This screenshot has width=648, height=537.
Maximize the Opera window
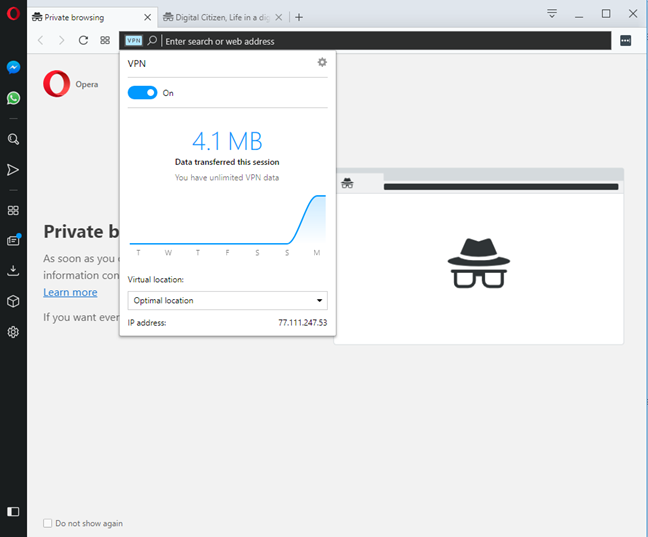pos(606,14)
